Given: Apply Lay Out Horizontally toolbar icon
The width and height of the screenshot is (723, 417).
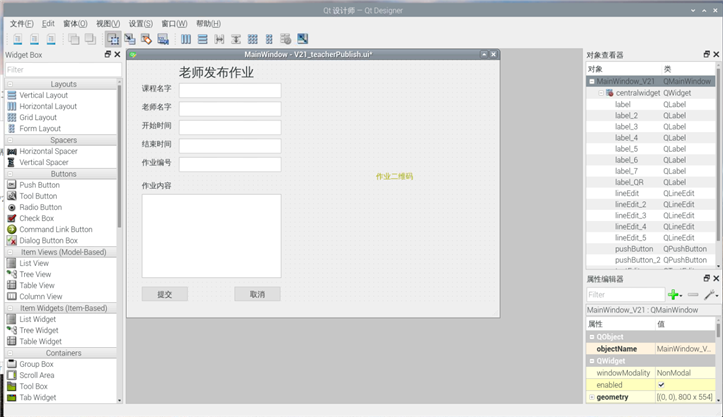Looking at the screenshot, I should tap(186, 39).
